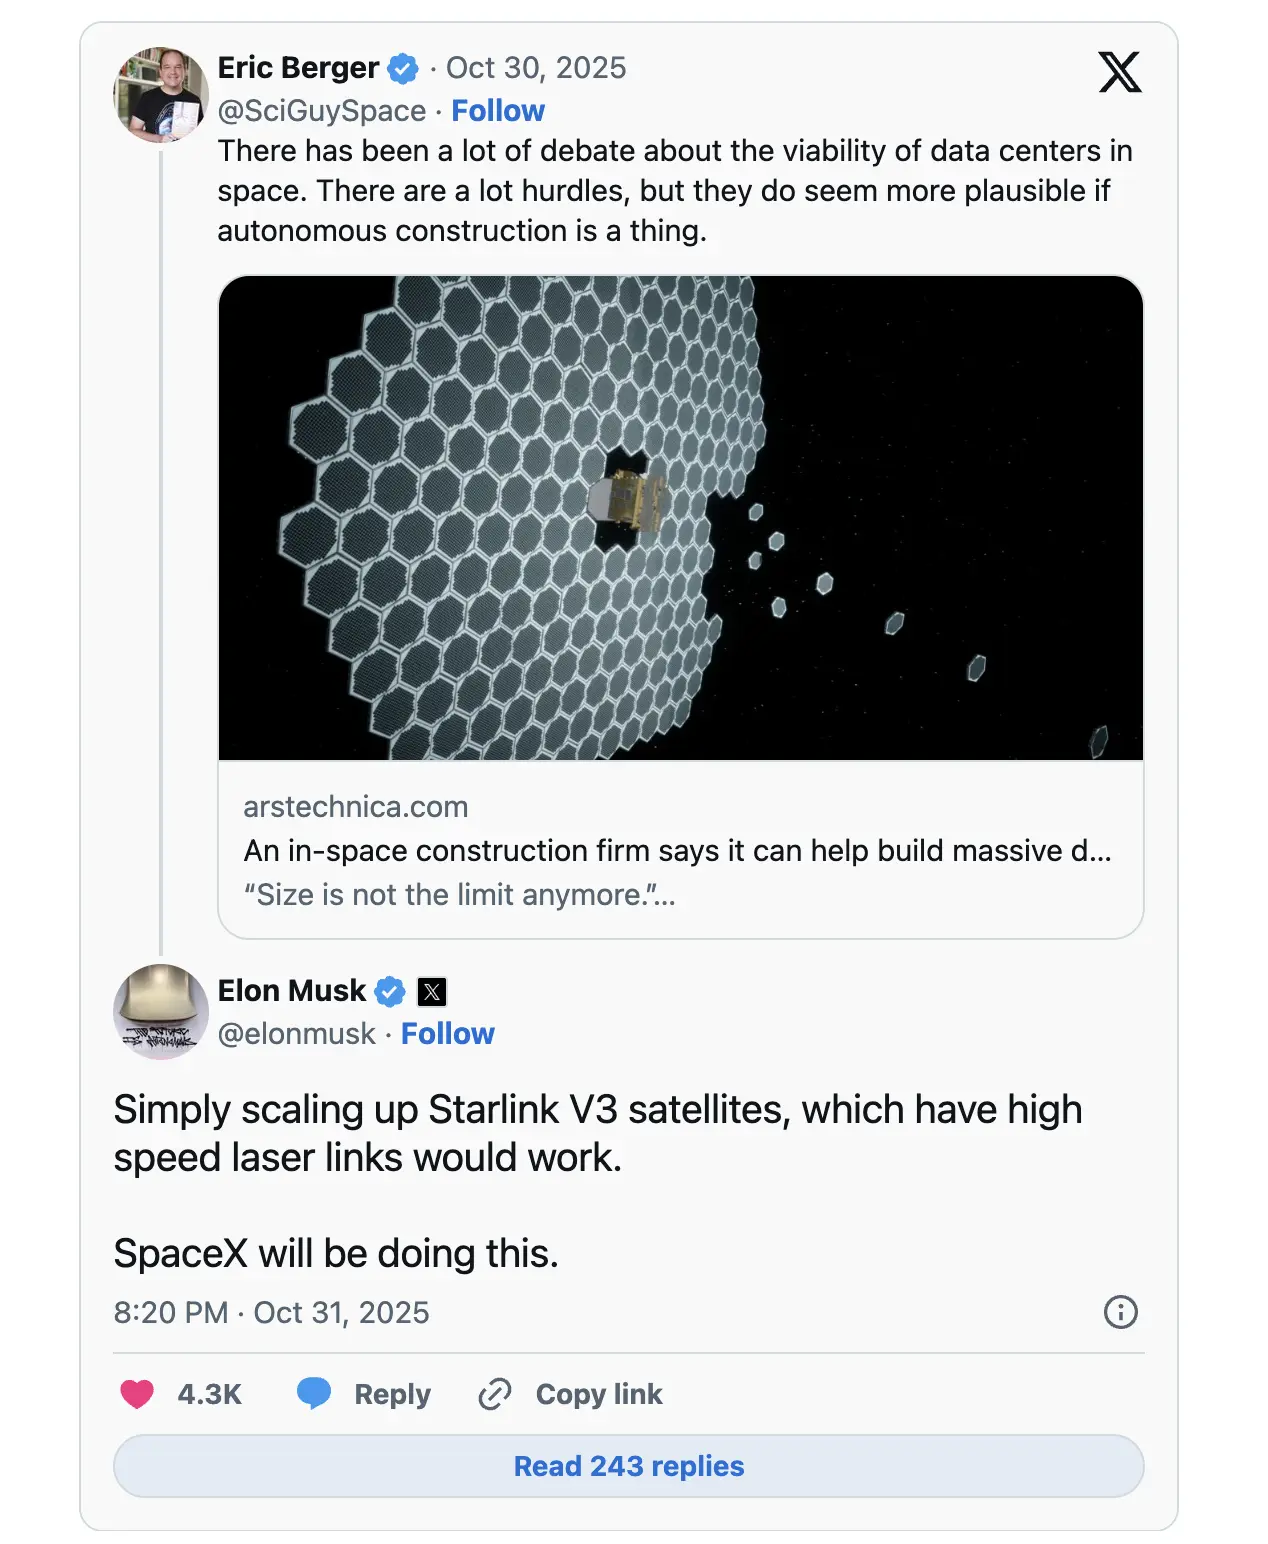Open the arstechnica.com article headline
Image resolution: width=1268 pixels, height=1544 pixels.
[x=677, y=851]
